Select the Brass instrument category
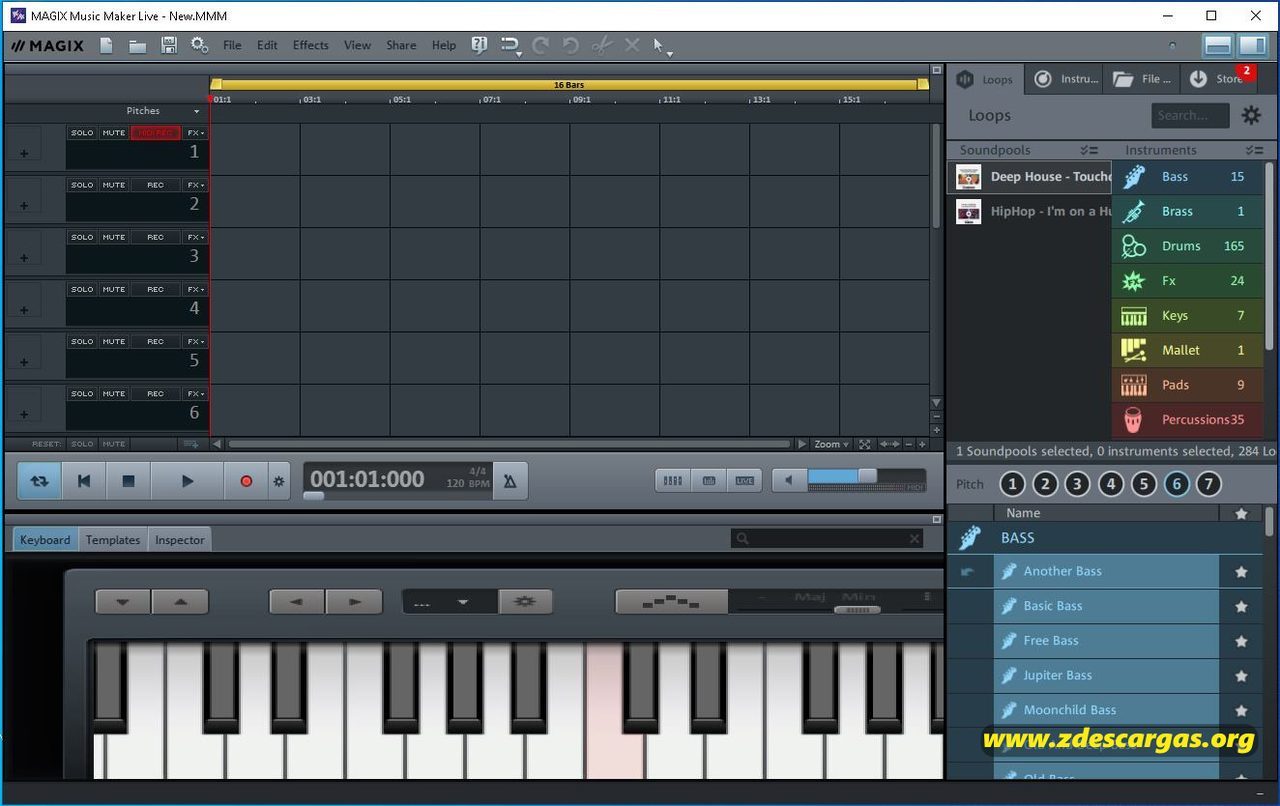The width and height of the screenshot is (1280, 806). (1187, 211)
